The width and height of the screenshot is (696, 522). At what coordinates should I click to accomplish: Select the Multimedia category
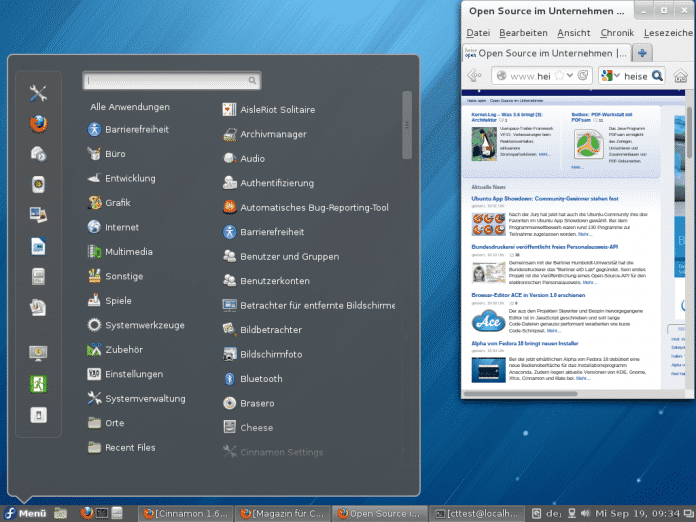[128, 252]
